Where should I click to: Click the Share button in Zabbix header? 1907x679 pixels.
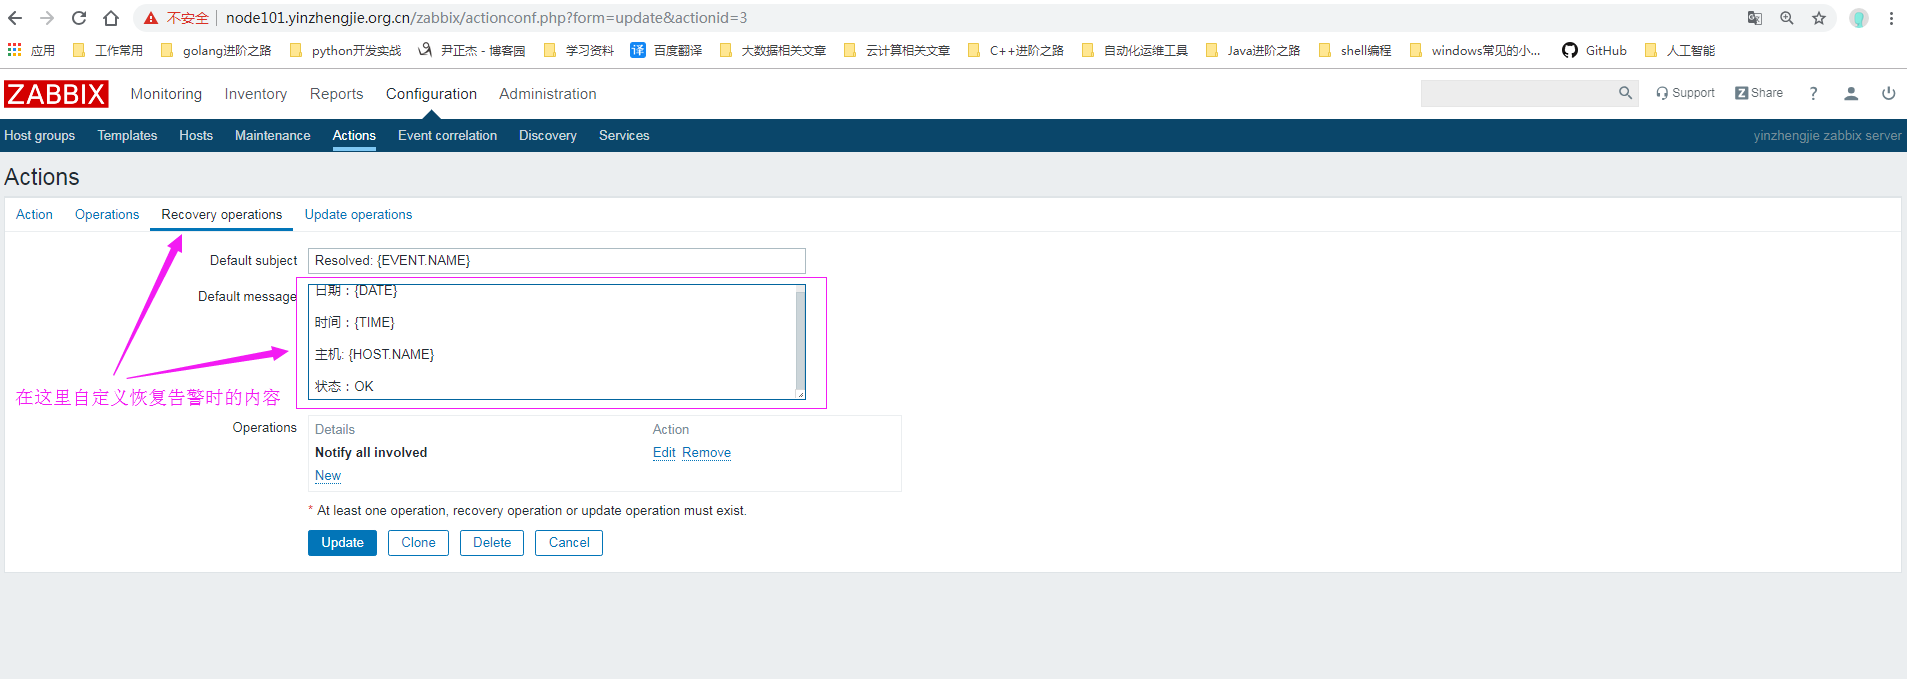[1759, 93]
